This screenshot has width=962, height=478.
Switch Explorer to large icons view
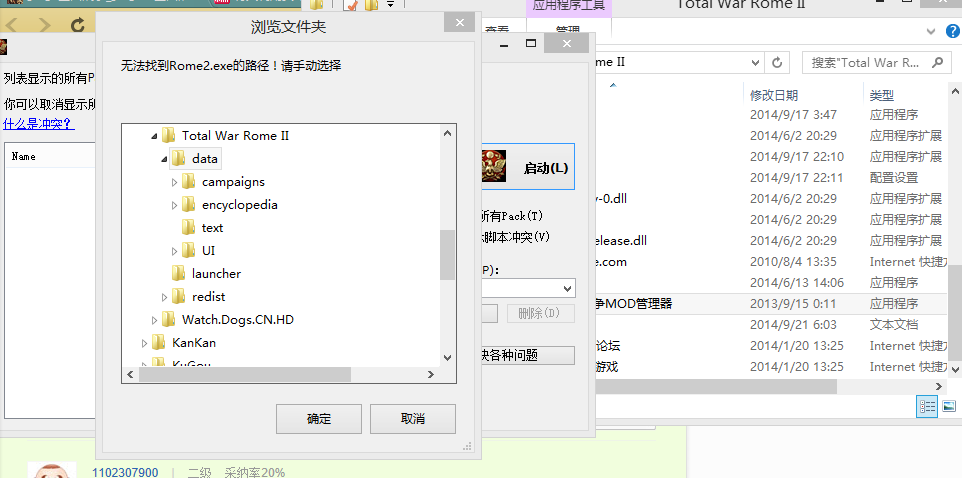[949, 406]
